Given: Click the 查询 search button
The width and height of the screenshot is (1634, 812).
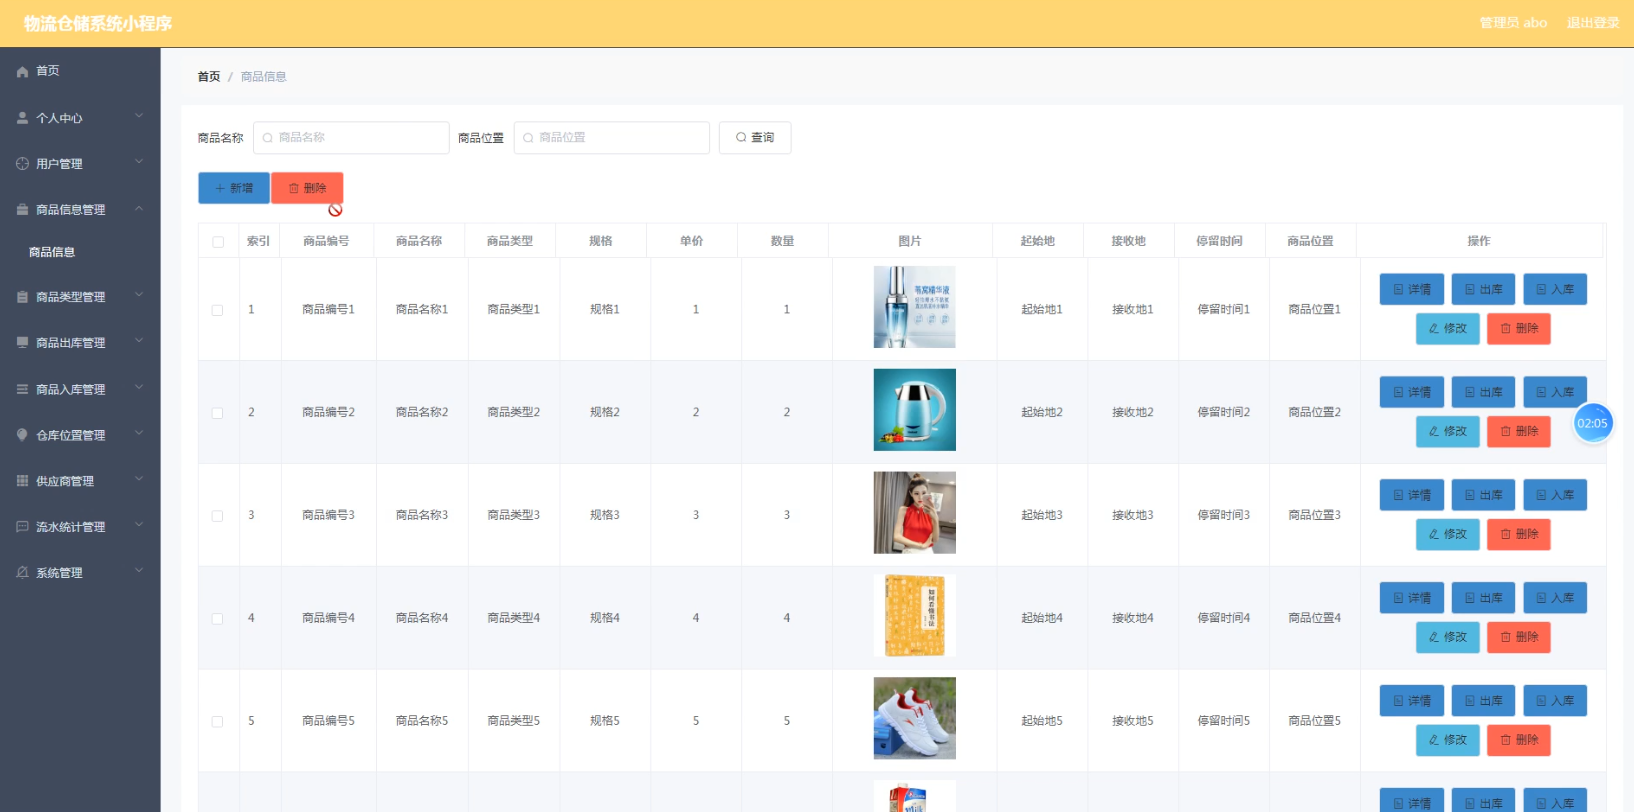Looking at the screenshot, I should click(755, 138).
